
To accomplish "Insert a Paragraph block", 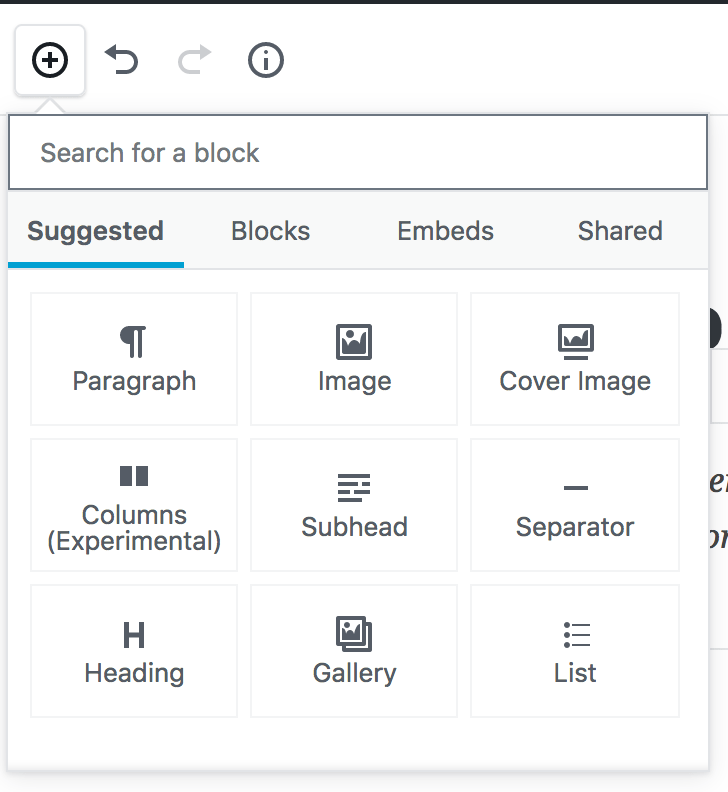I will [134, 359].
